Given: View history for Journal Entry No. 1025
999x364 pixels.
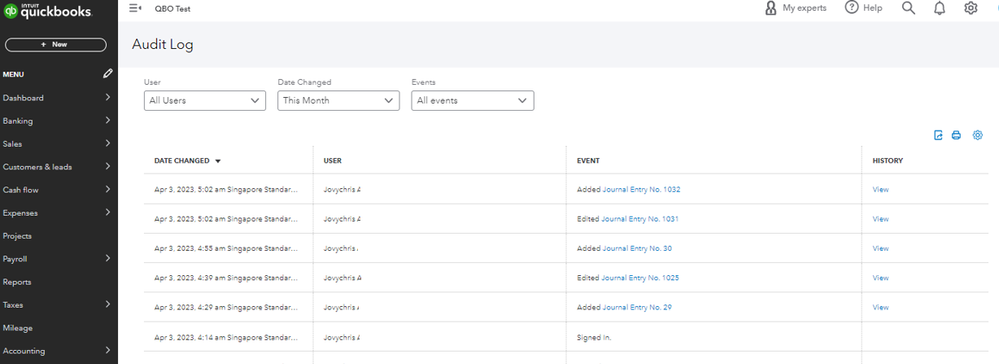Looking at the screenshot, I should pyautogui.click(x=880, y=278).
